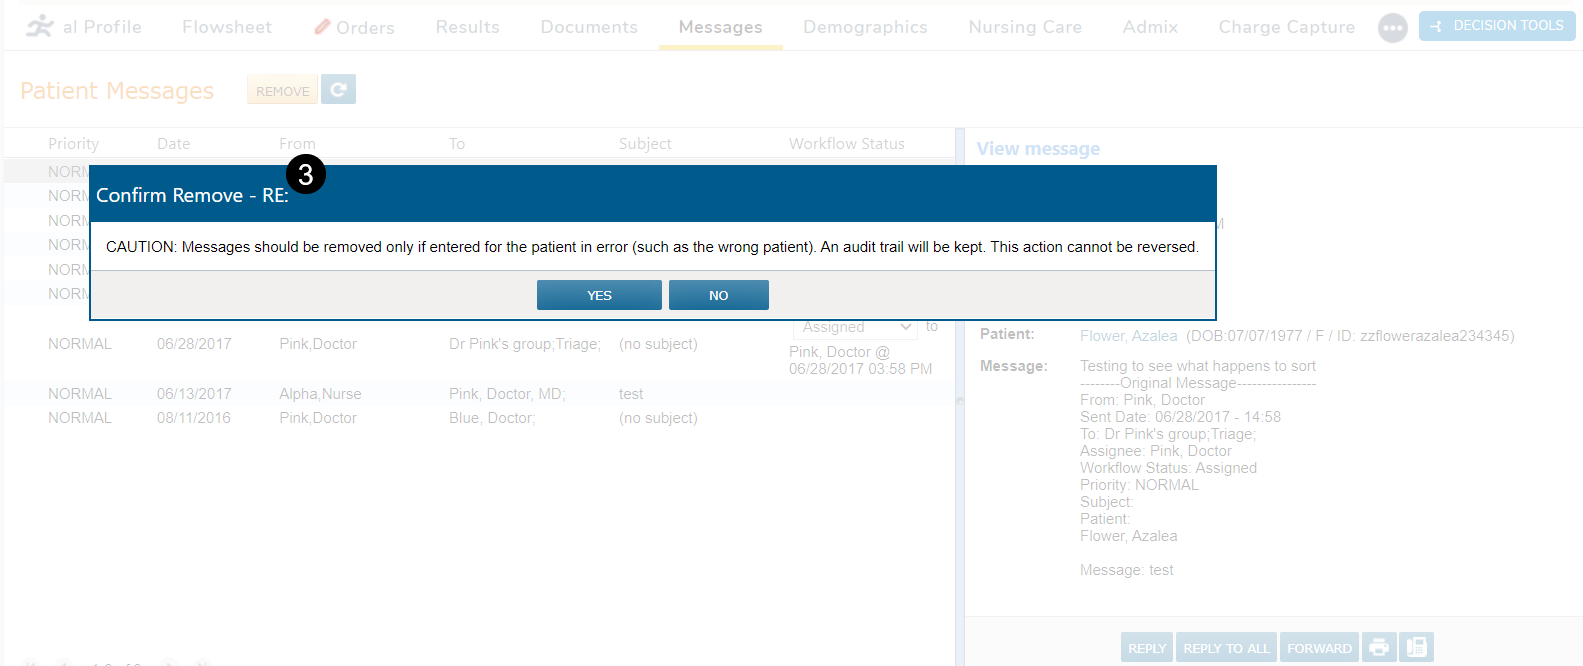
Task: Go to the Nursing Care tab
Action: point(1025,27)
